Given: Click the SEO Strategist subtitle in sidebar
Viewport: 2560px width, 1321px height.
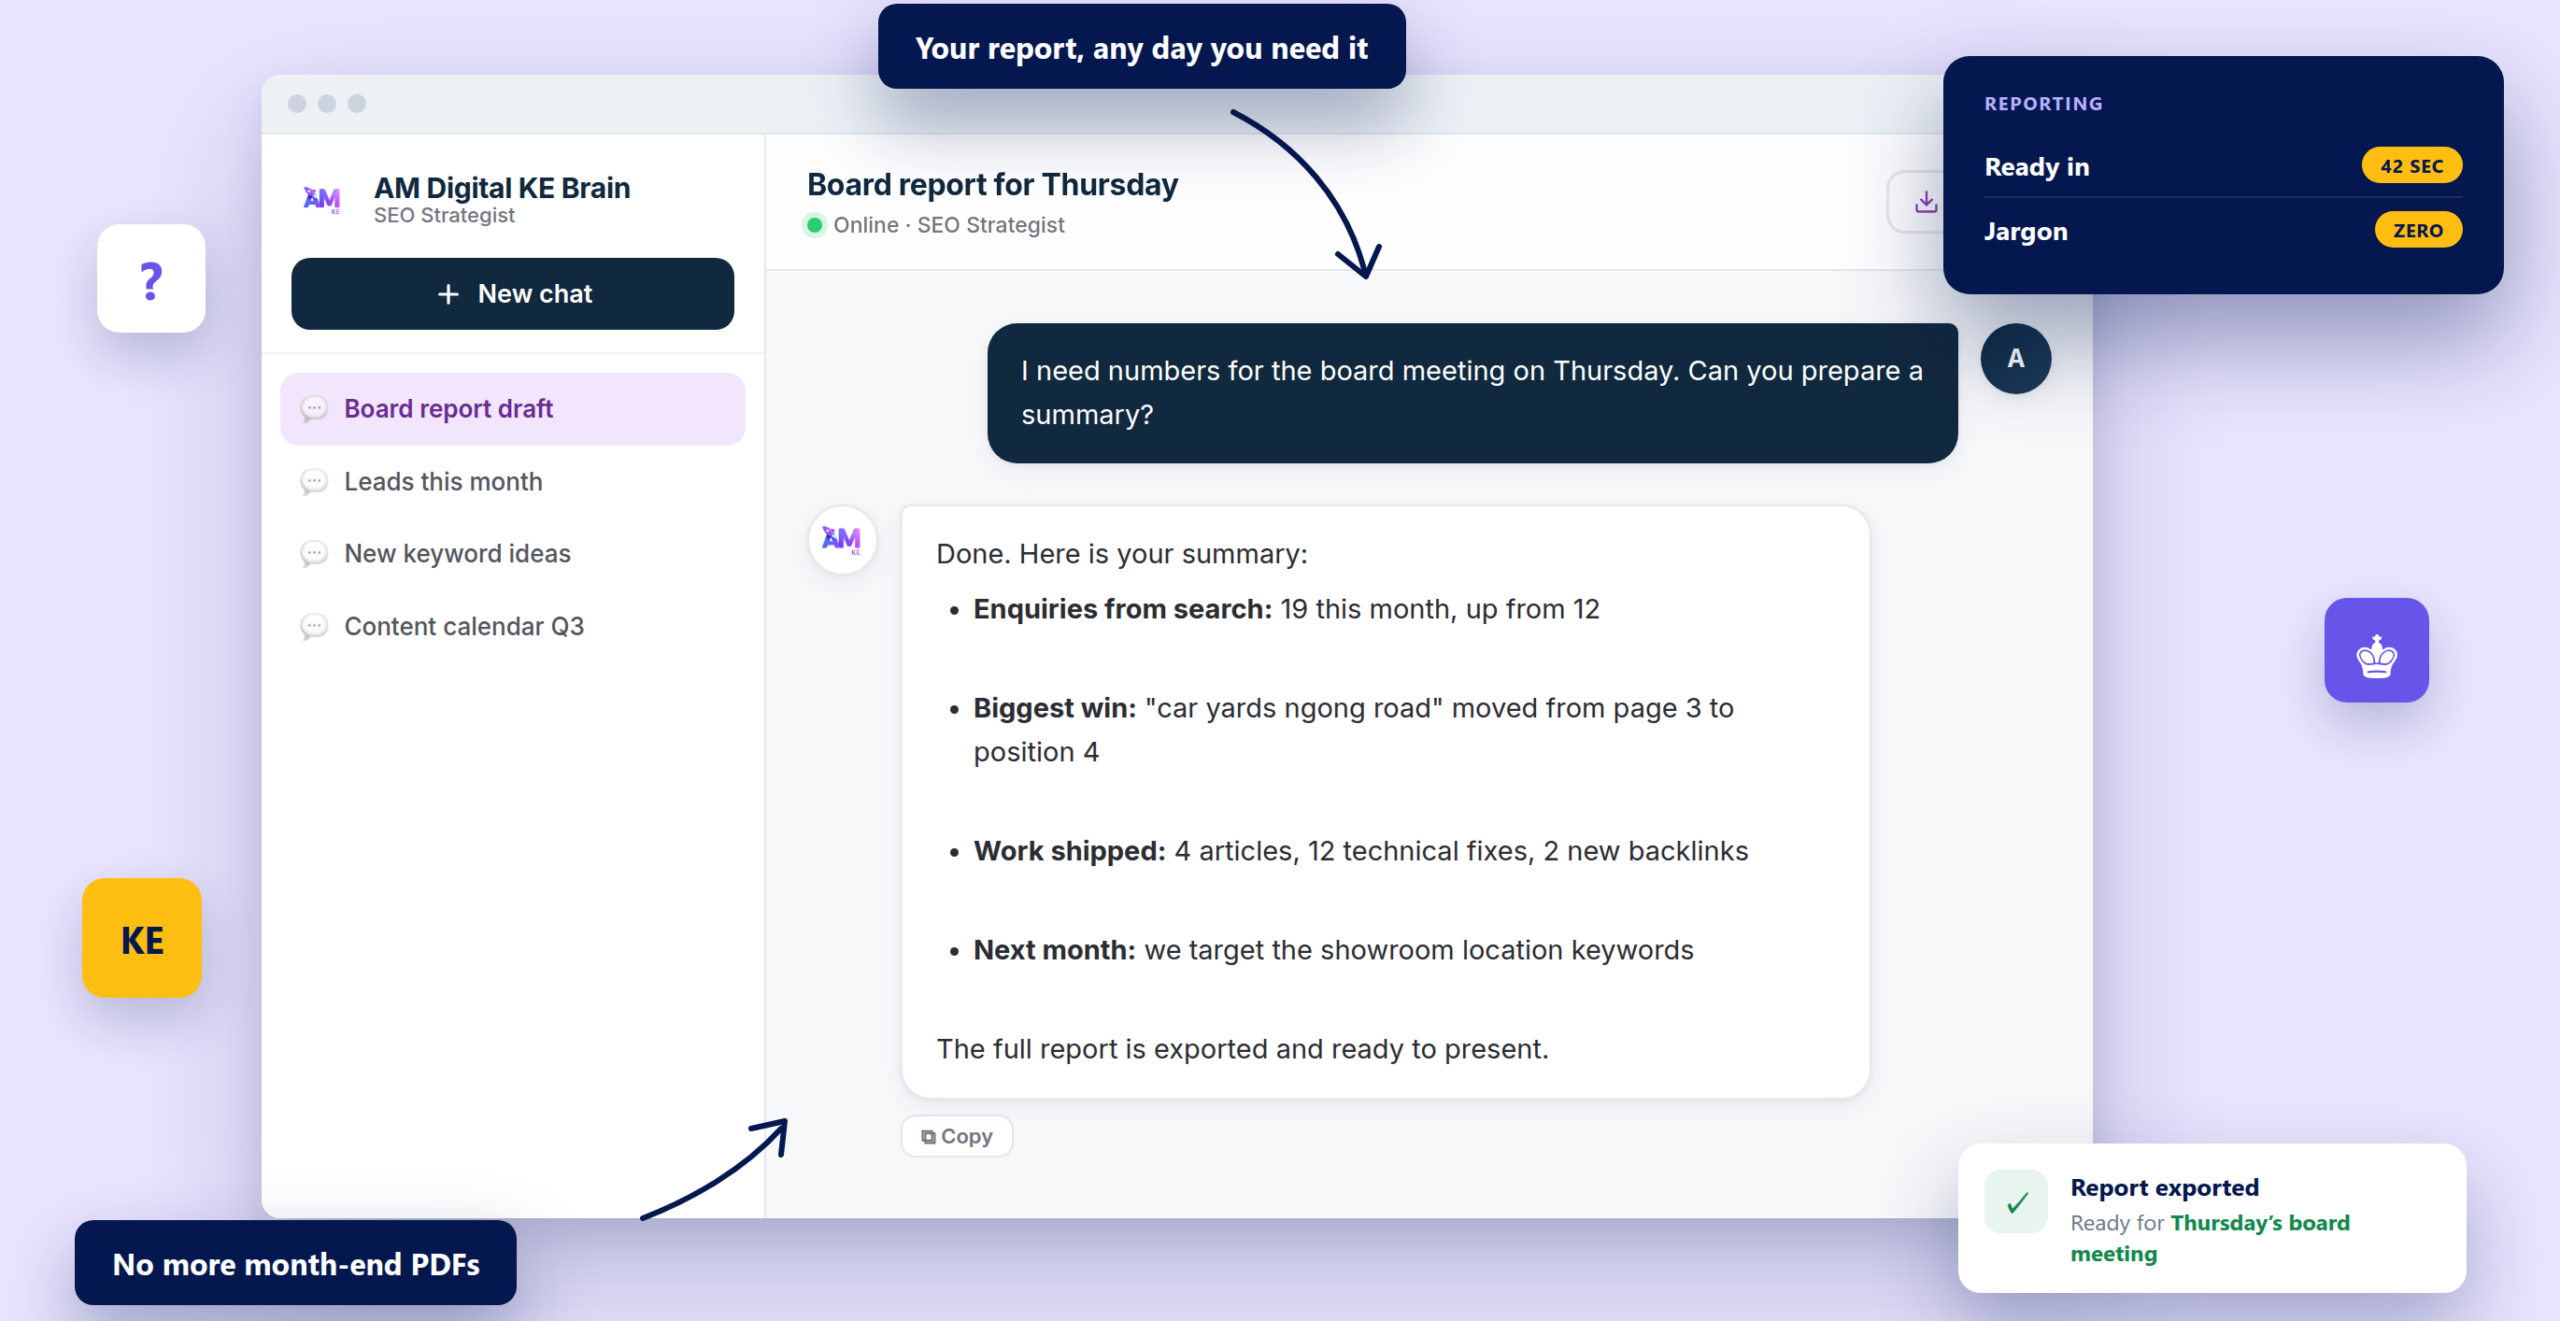Looking at the screenshot, I should click(x=444, y=216).
